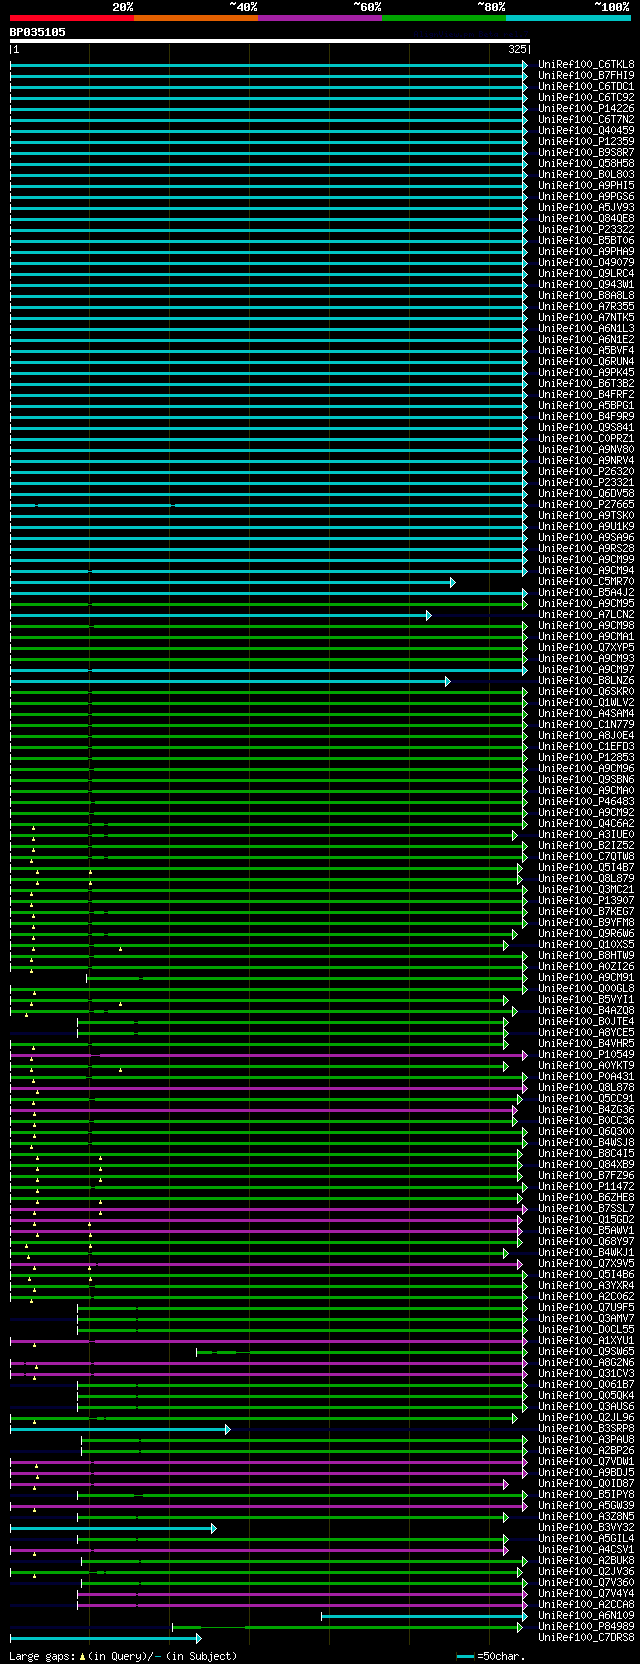Select label UniRef100_P0A431
The height and width of the screenshot is (1664, 640).
[586, 1076]
